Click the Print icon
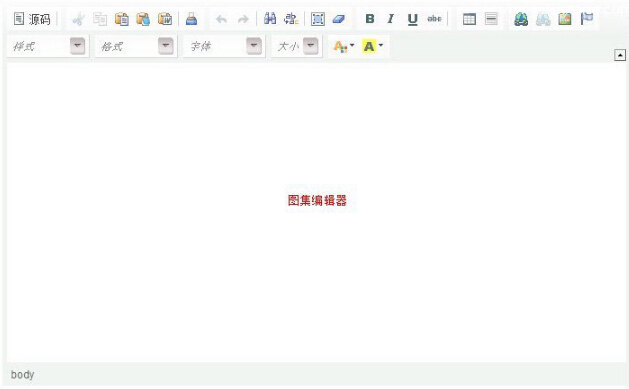 [191, 19]
